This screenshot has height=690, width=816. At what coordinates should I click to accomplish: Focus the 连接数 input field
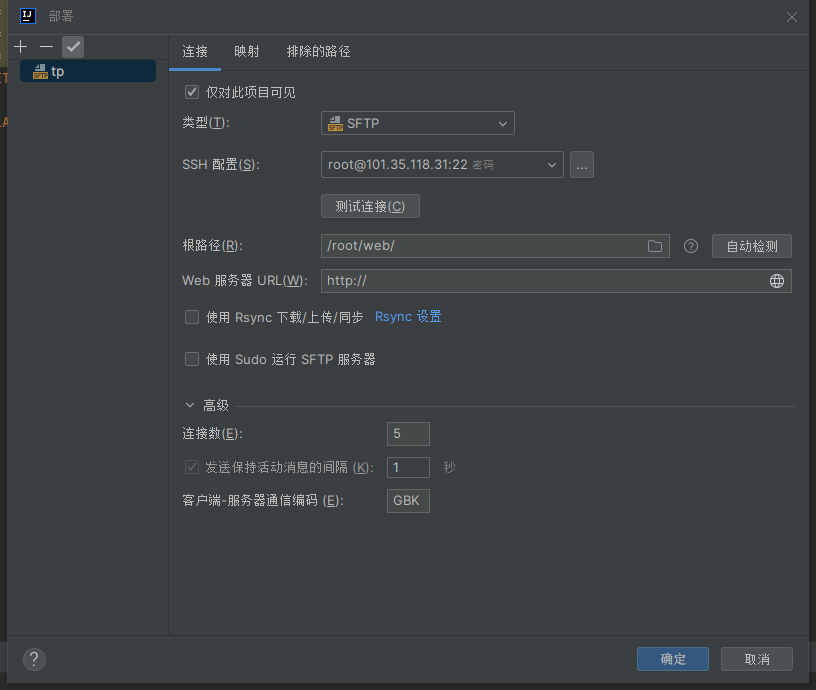click(x=409, y=434)
